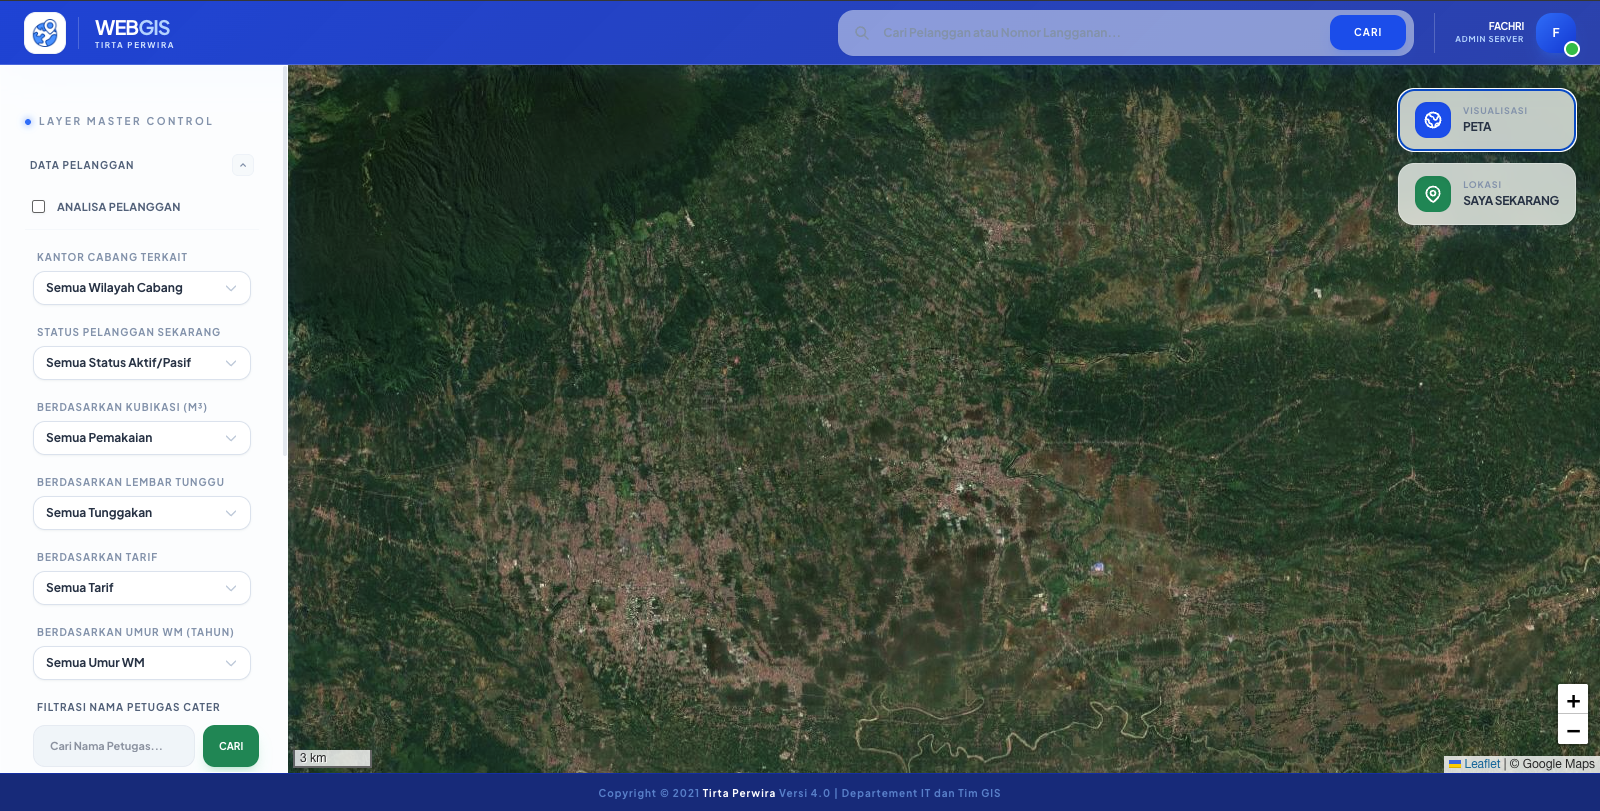
Task: Click the copyright Tirta Perwira footer text
Action: [799, 794]
